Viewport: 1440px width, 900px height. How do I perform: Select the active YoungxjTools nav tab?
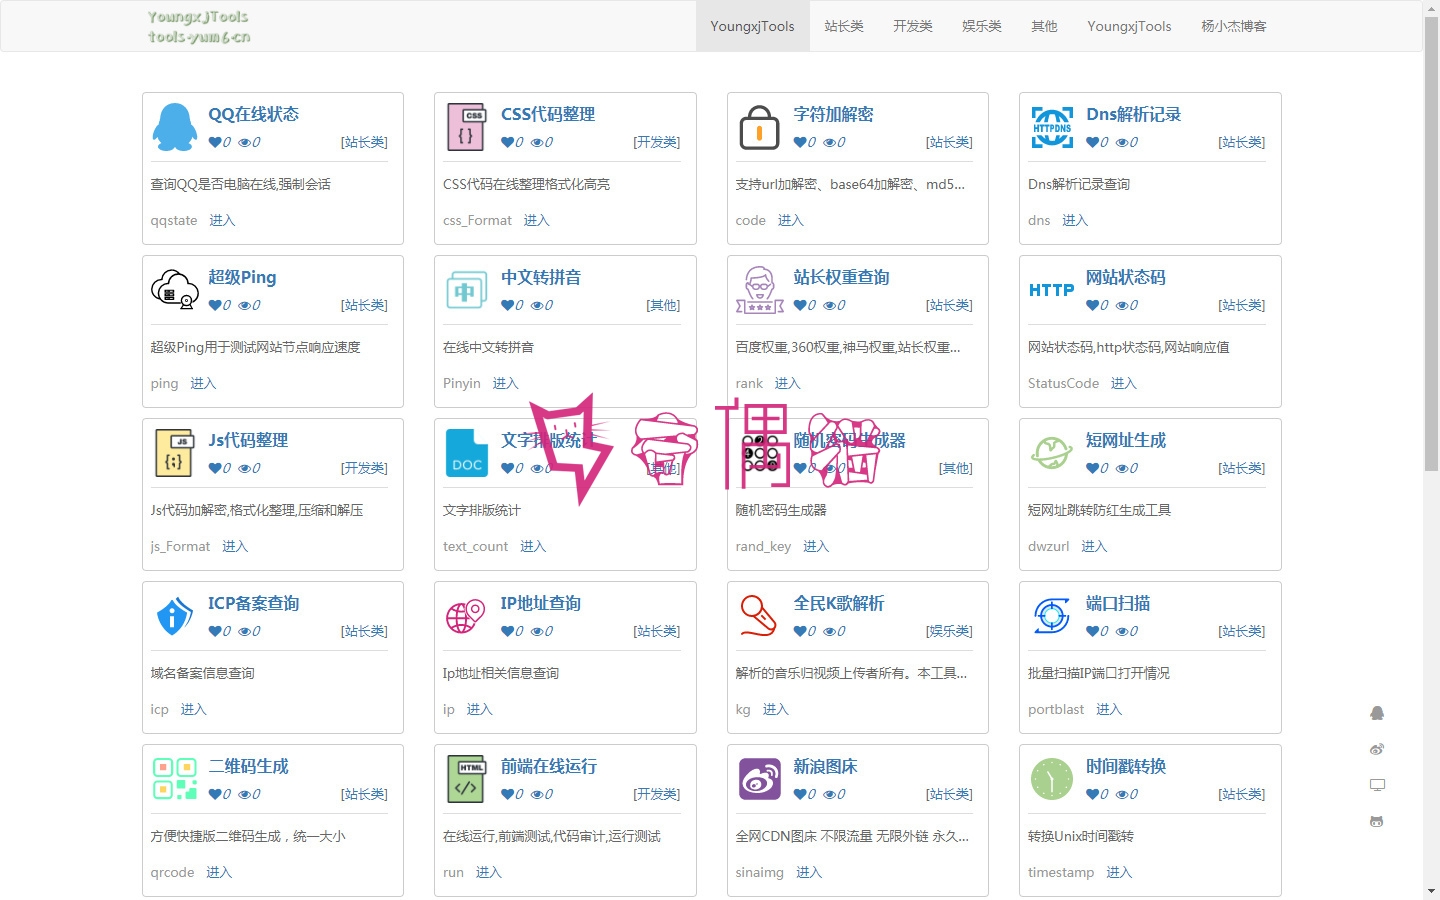tap(752, 26)
